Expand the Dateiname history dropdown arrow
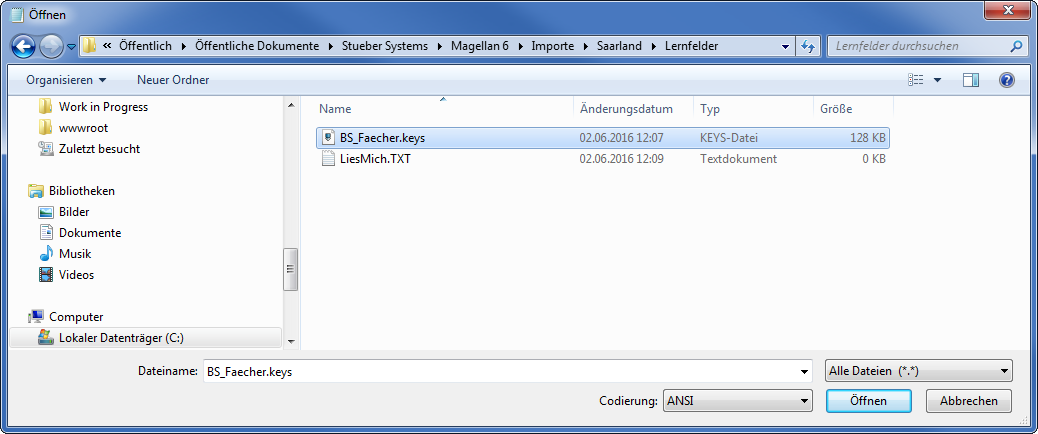 tap(804, 372)
